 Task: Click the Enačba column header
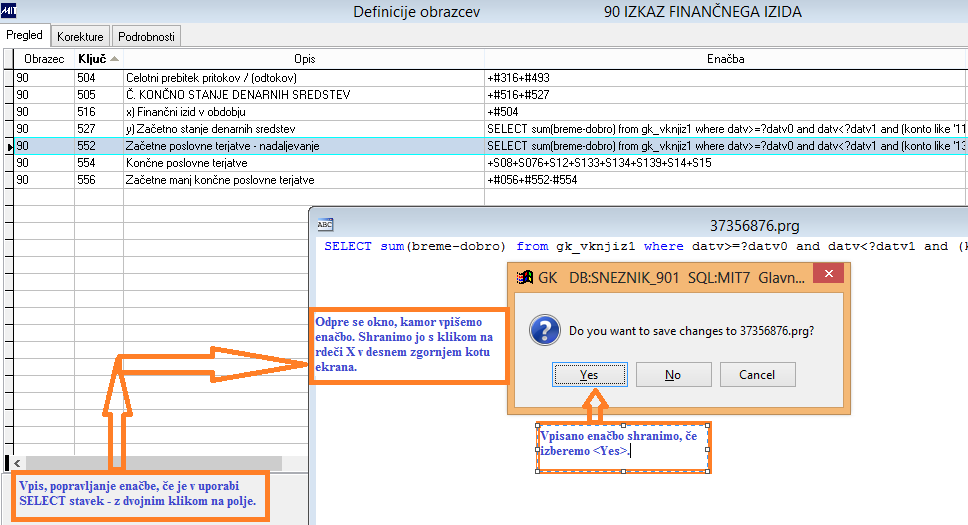[x=725, y=59]
